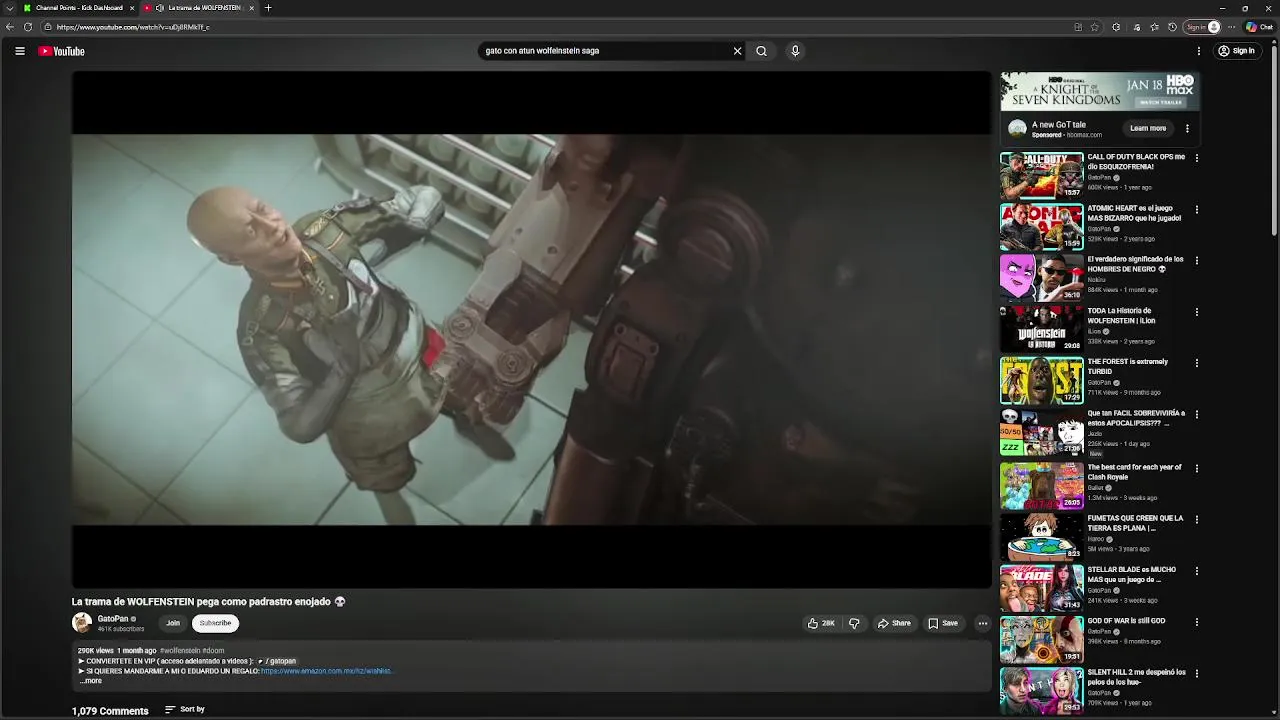The height and width of the screenshot is (720, 1280).
Task: Open the #doom hashtag
Action: click(x=213, y=651)
